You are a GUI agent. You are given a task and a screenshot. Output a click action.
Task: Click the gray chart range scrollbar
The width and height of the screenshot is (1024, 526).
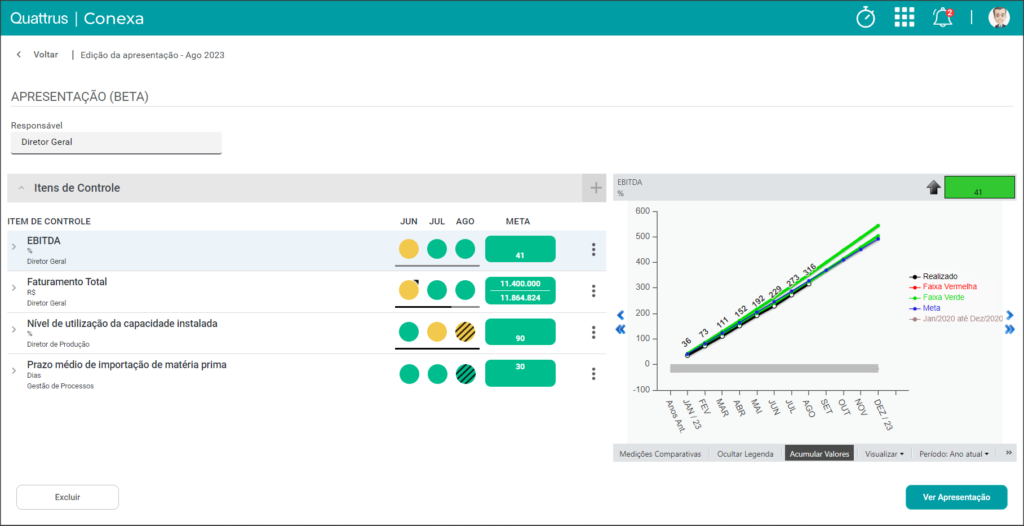coord(775,369)
